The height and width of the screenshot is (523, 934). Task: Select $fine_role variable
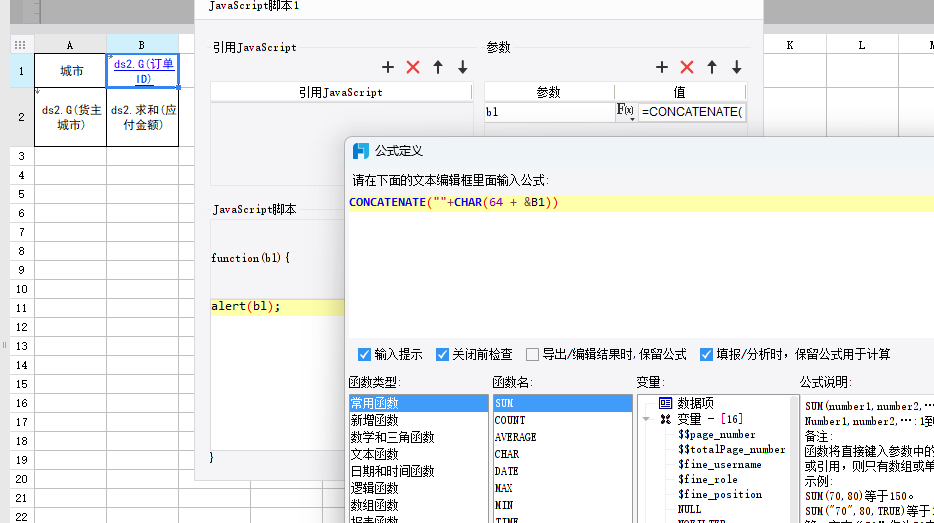point(708,480)
